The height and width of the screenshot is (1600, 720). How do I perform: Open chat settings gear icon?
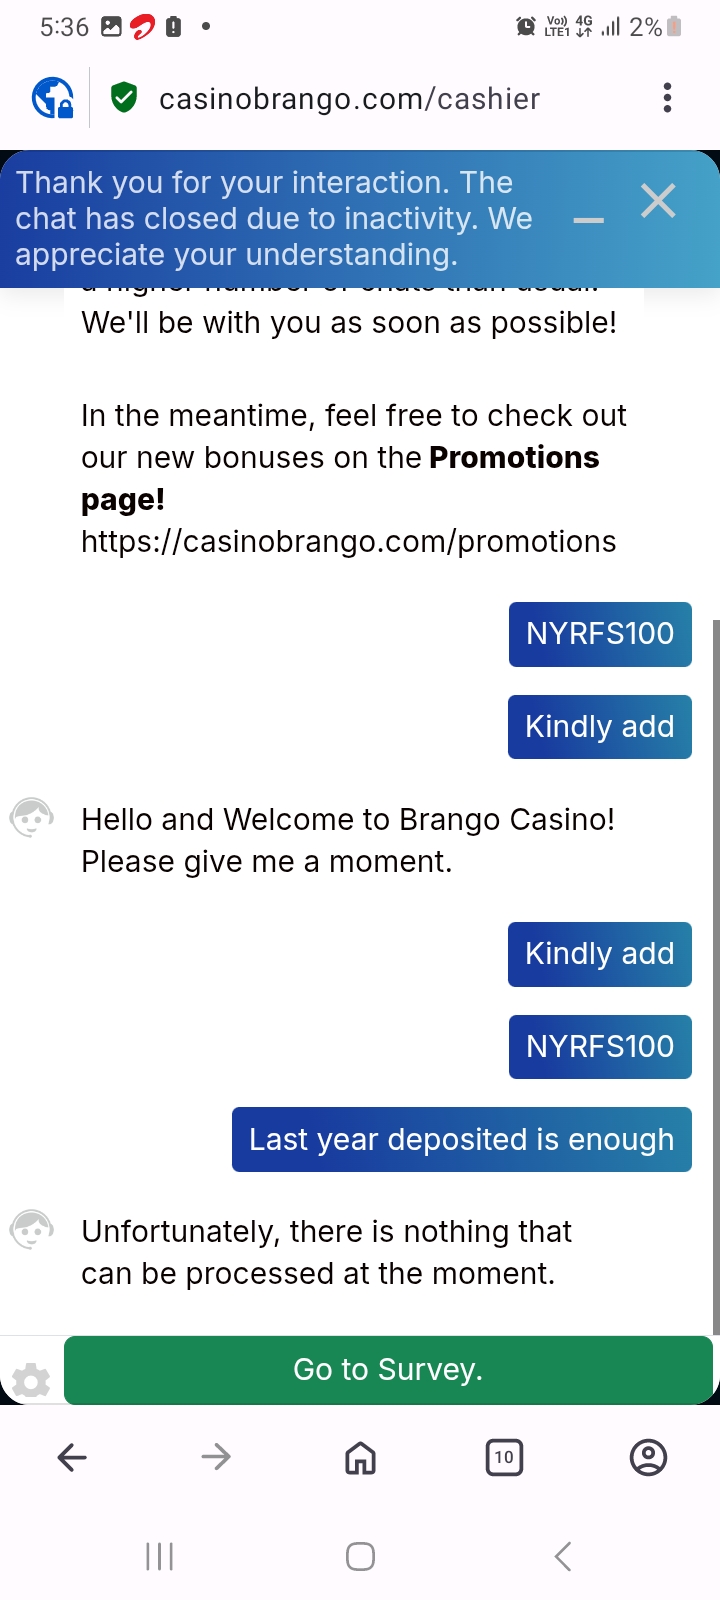click(31, 1381)
